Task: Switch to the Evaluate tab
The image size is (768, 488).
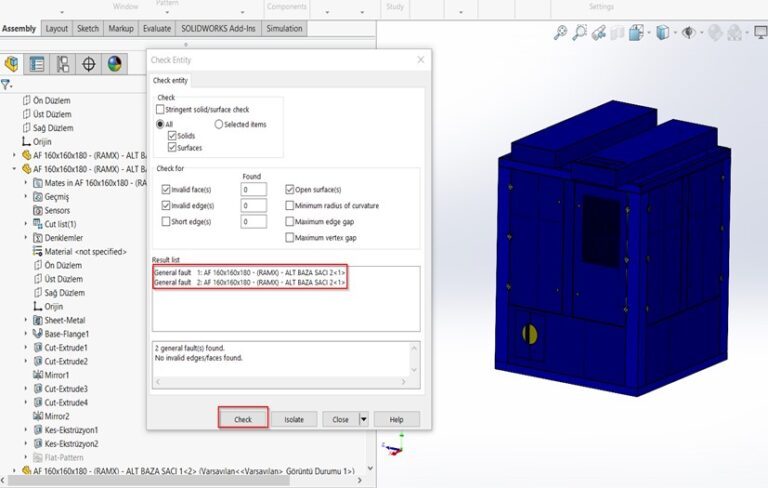Action: pyautogui.click(x=158, y=29)
